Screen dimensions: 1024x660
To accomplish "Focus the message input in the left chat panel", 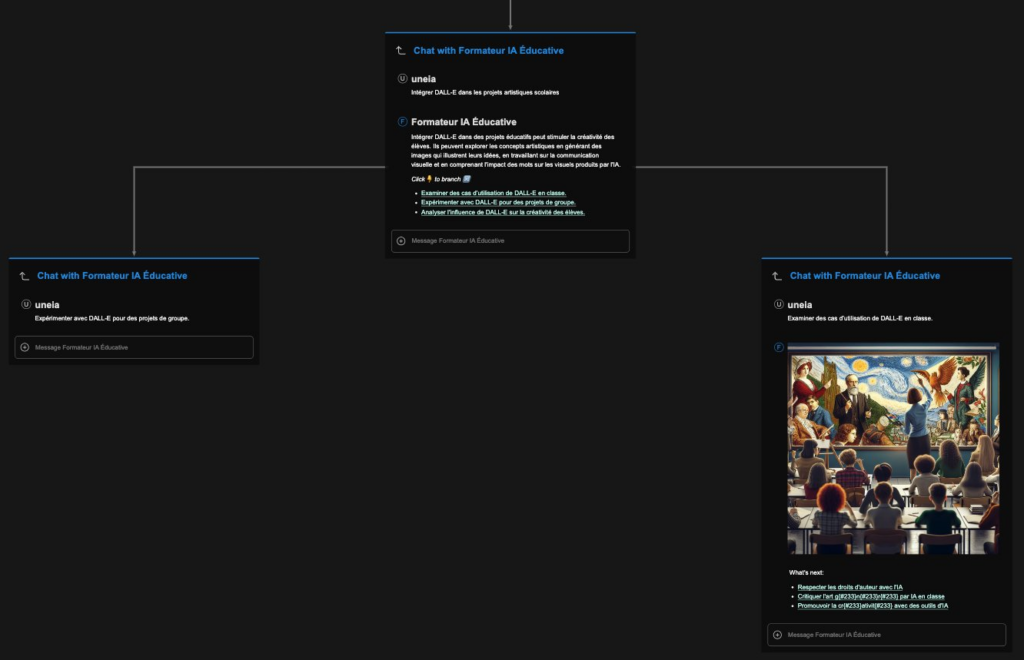I will pos(140,347).
